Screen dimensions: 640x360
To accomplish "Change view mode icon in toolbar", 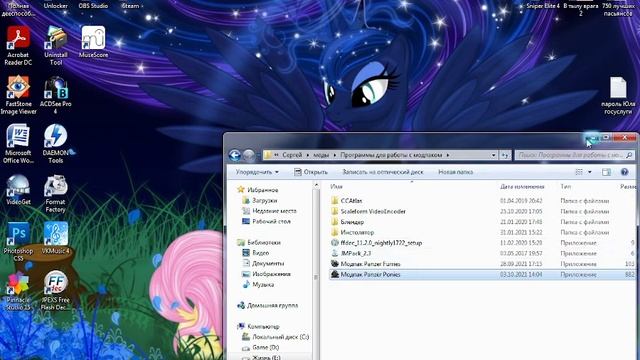I will tap(579, 172).
